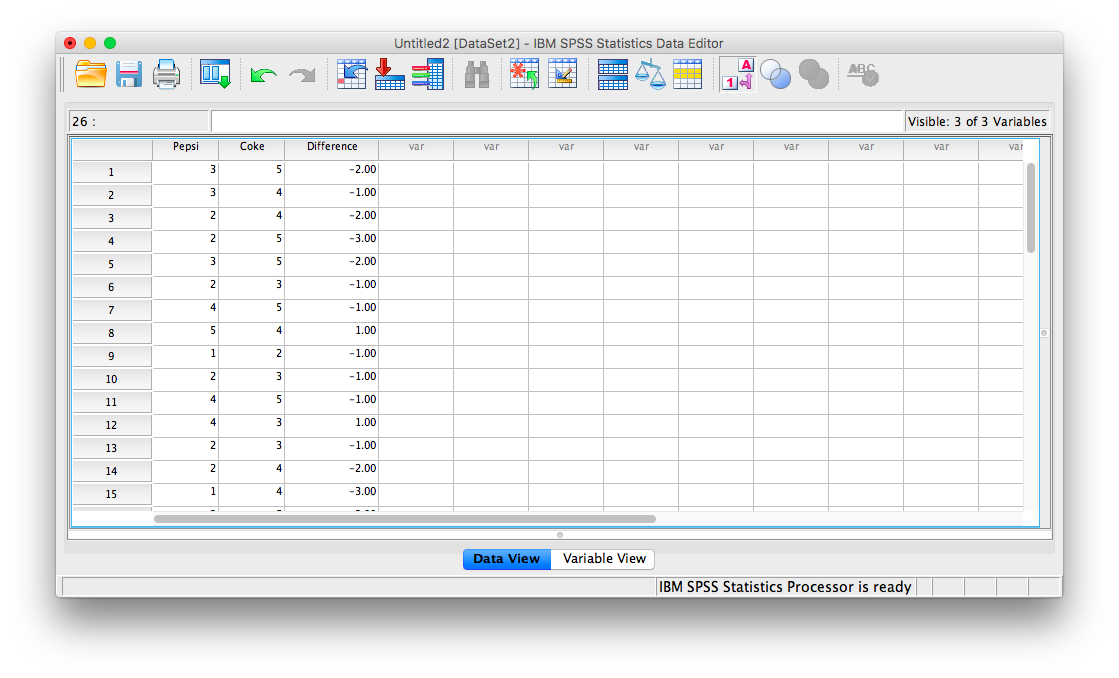The height and width of the screenshot is (678, 1119).
Task: Select the Difference column header
Action: click(x=331, y=147)
